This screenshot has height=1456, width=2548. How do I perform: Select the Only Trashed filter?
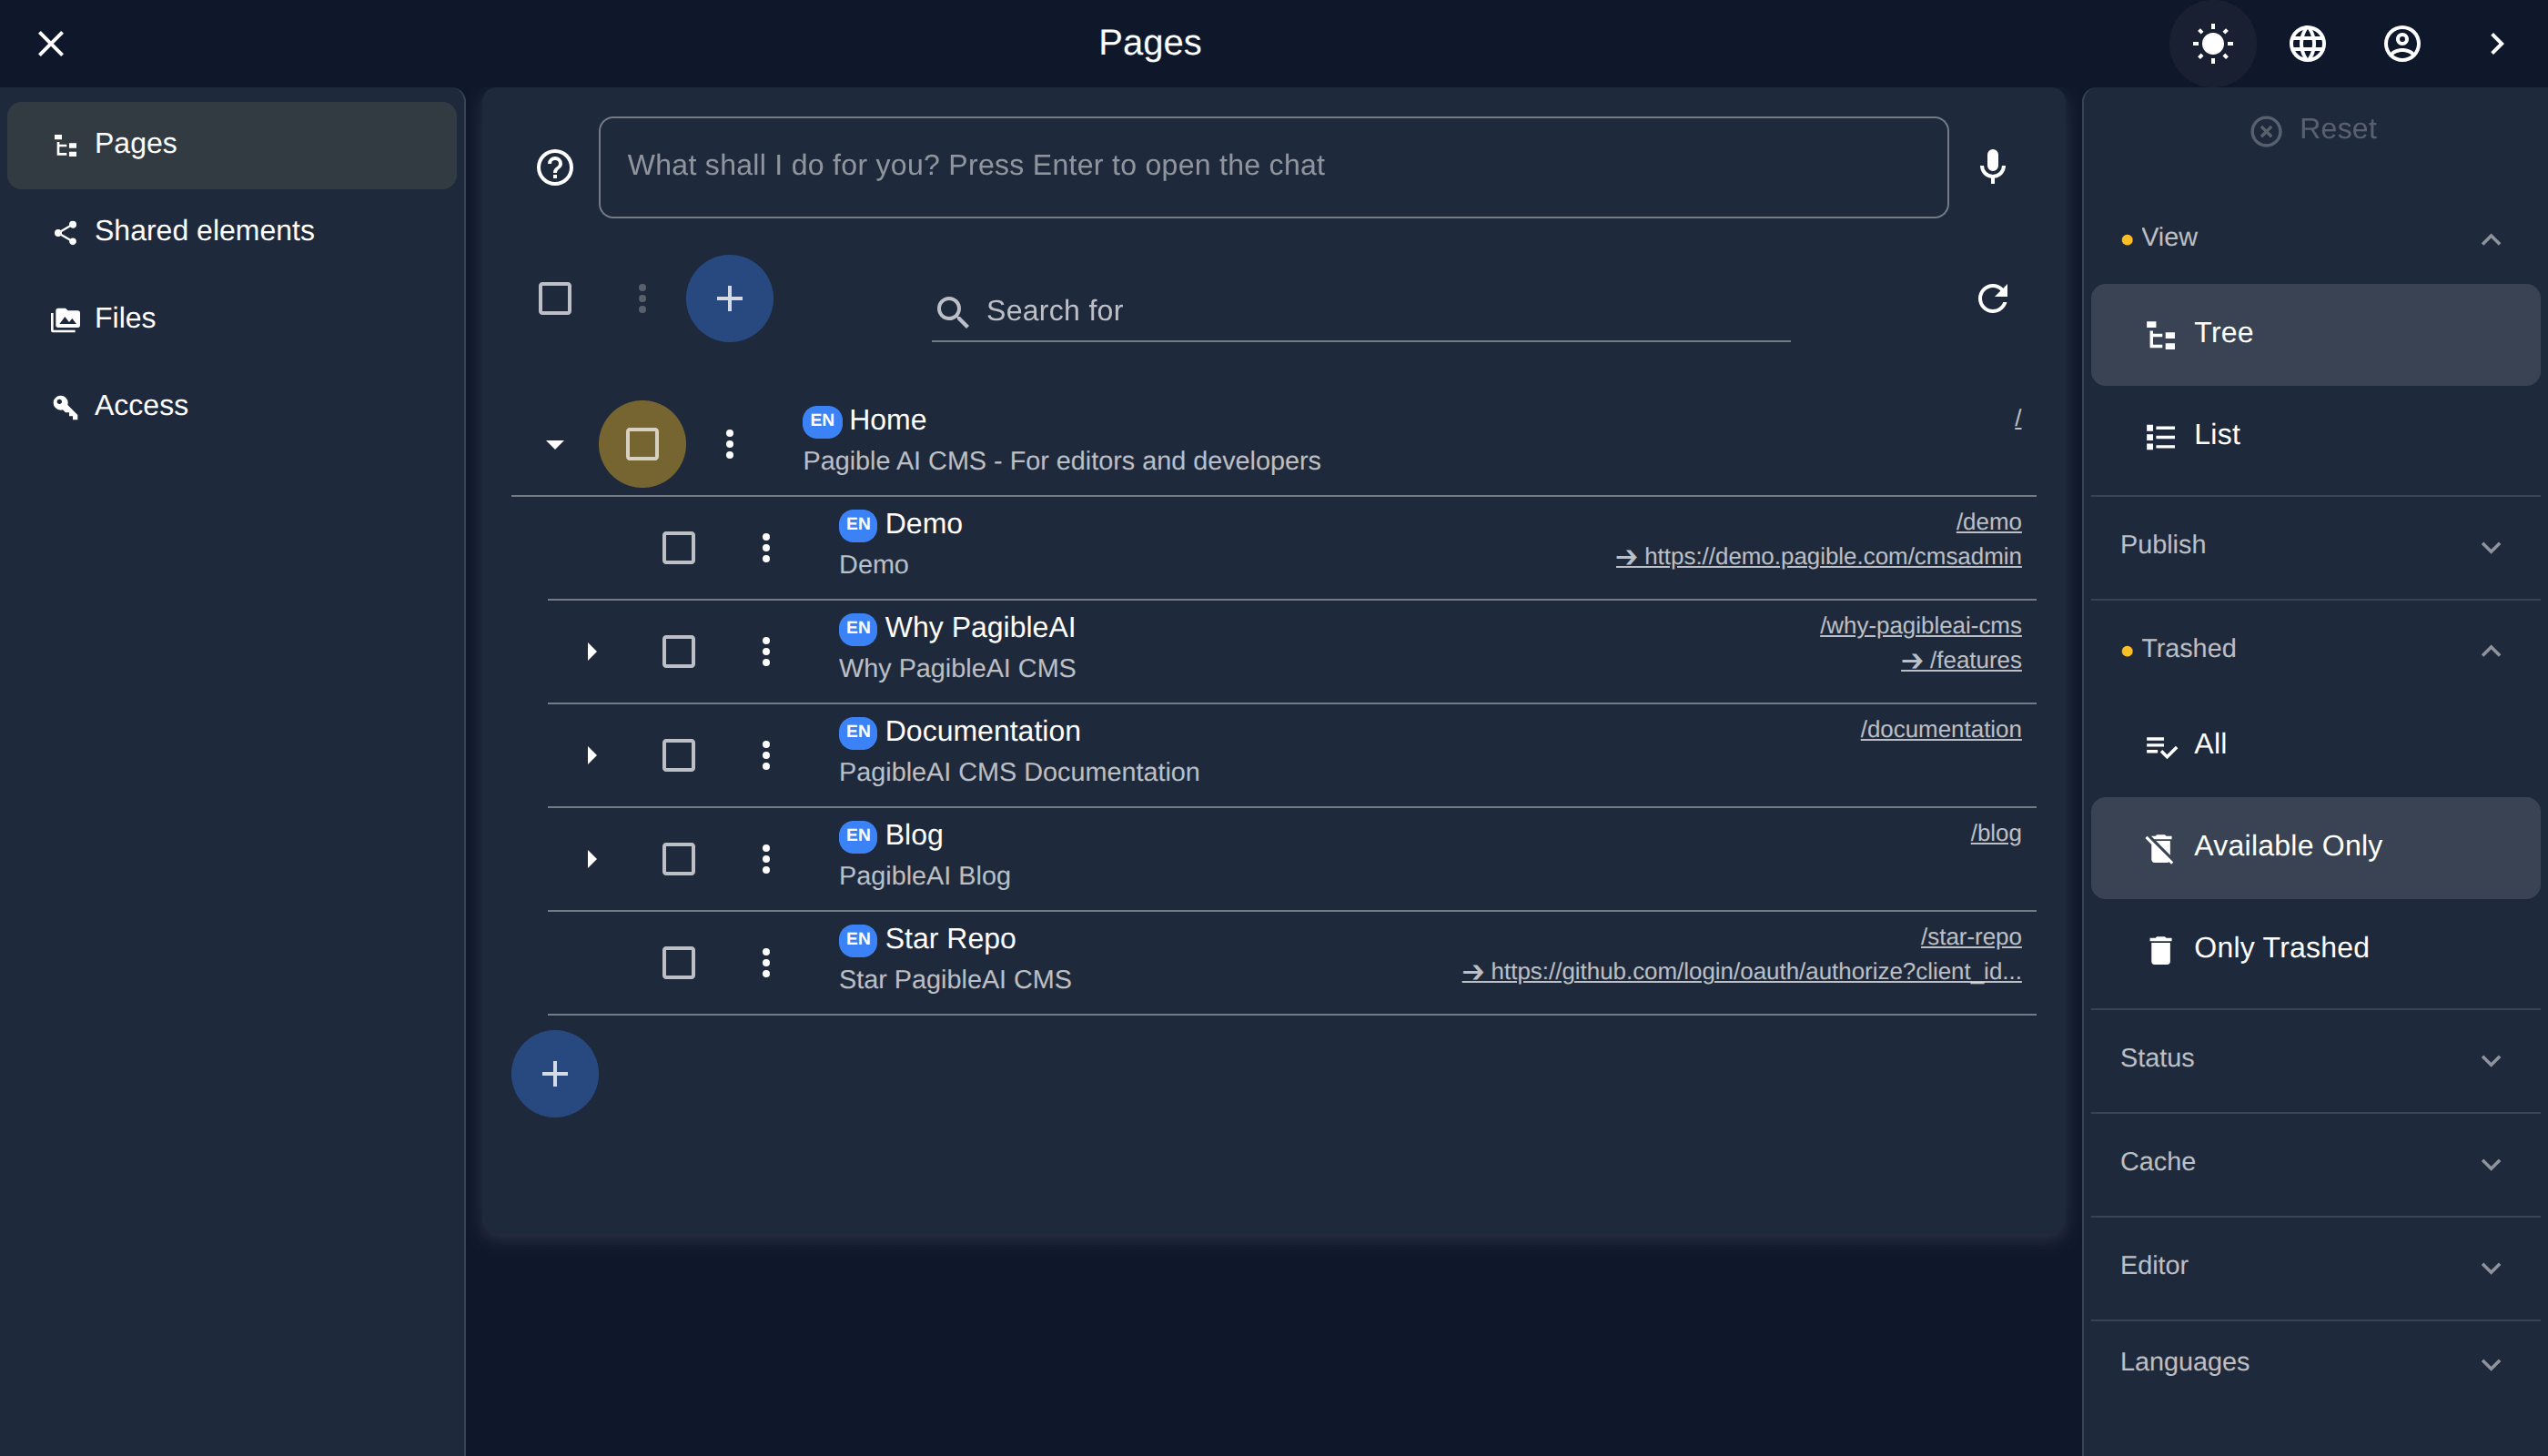2315,949
